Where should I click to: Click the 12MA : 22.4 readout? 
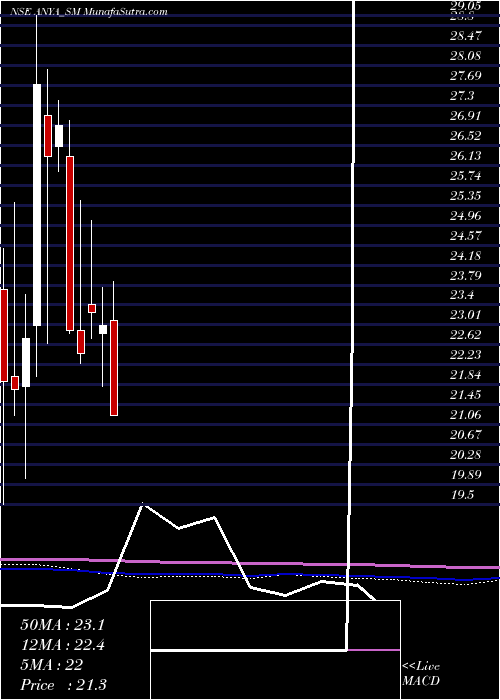62,645
